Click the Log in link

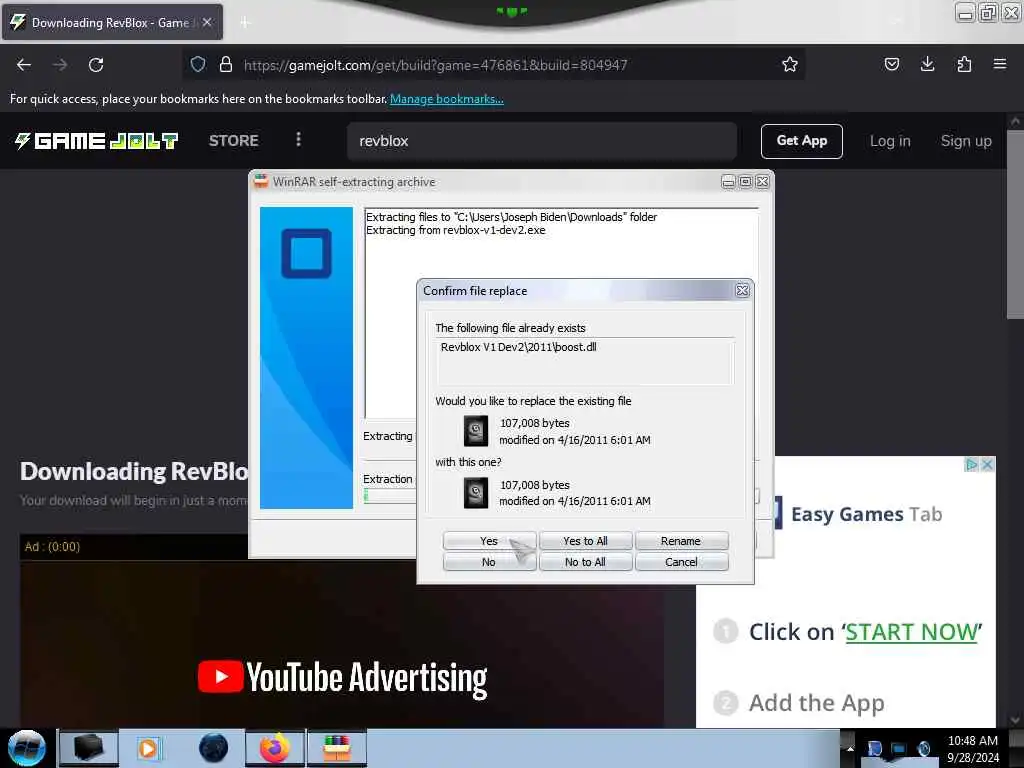pos(890,141)
